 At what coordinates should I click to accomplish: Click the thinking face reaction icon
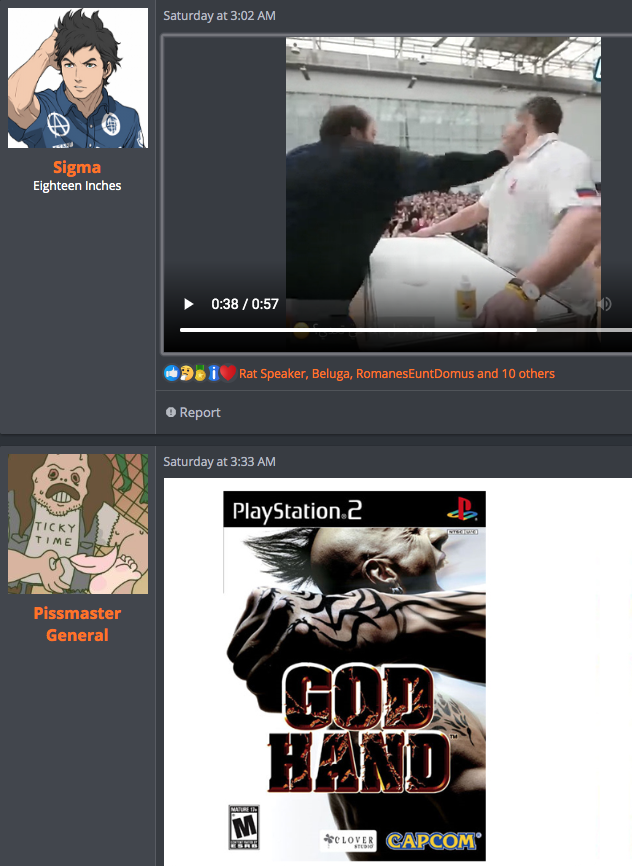(x=186, y=373)
